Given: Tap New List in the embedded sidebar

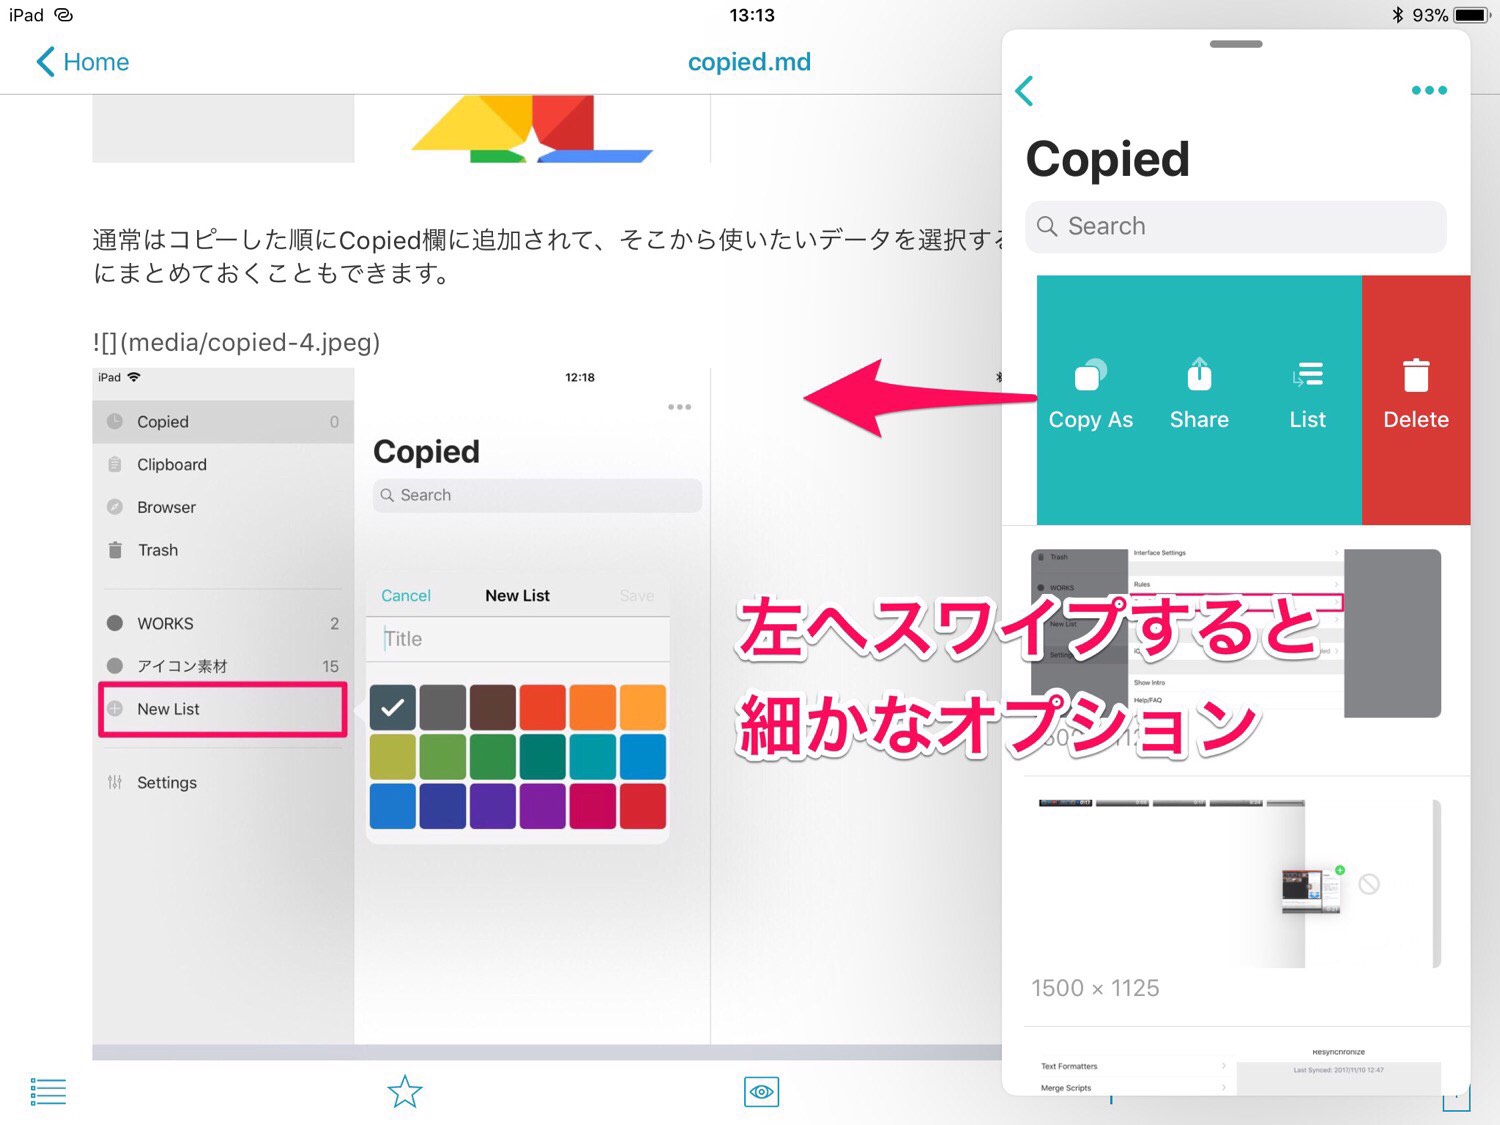Looking at the screenshot, I should [223, 709].
